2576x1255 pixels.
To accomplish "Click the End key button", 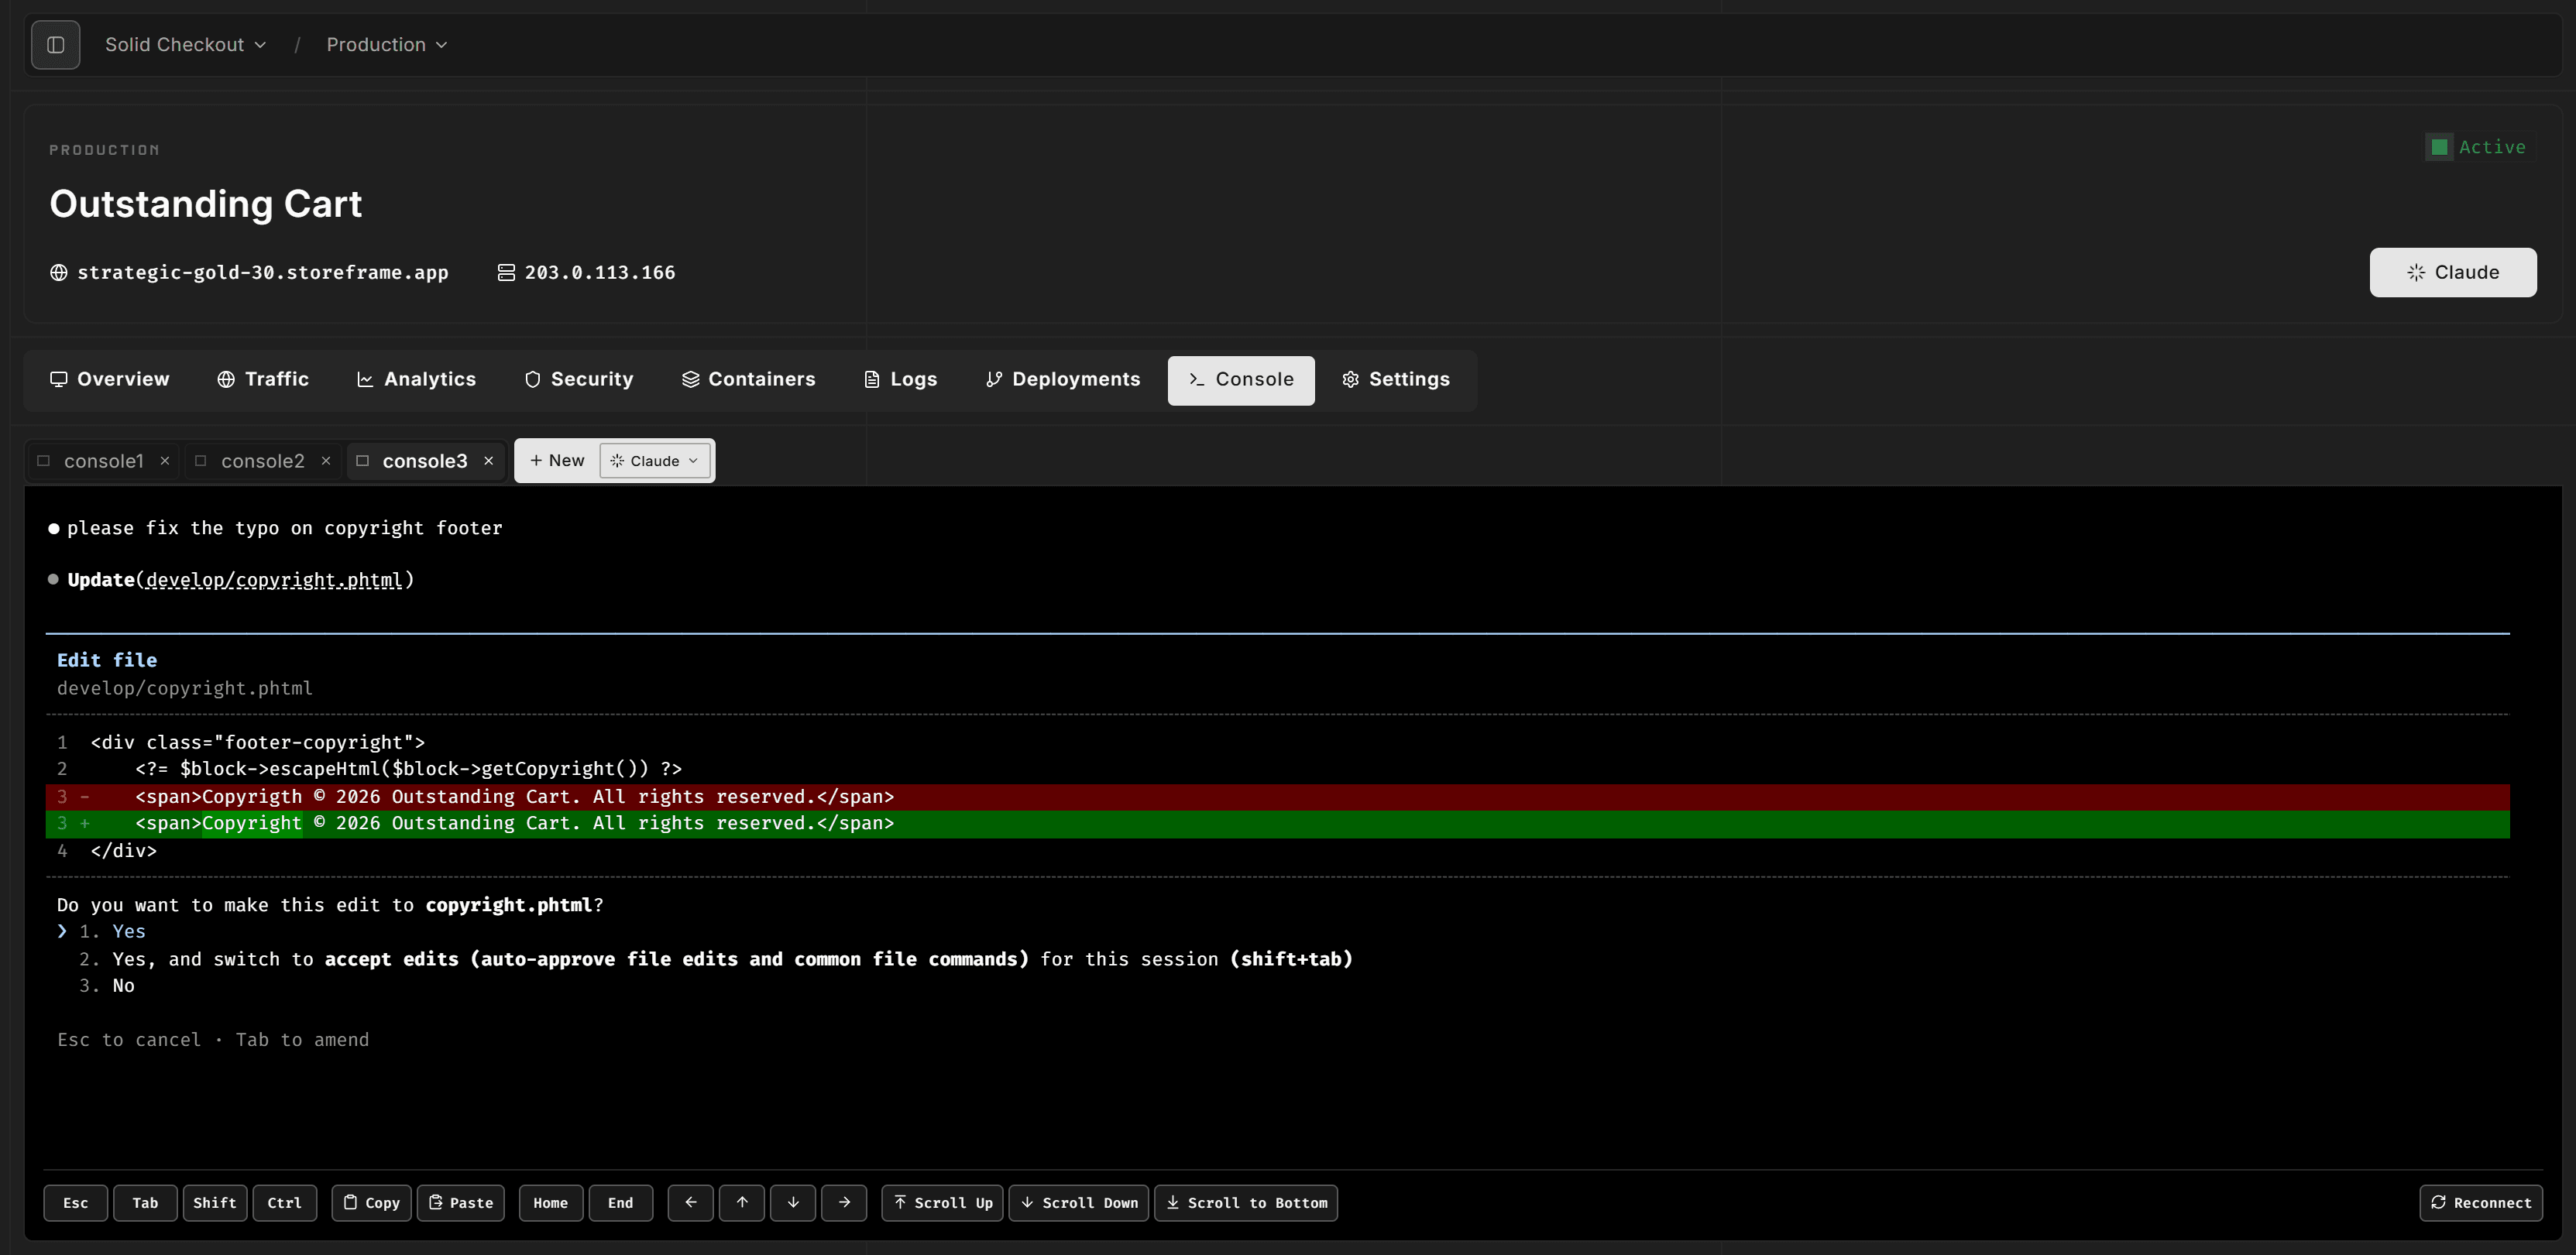I will coord(621,1203).
